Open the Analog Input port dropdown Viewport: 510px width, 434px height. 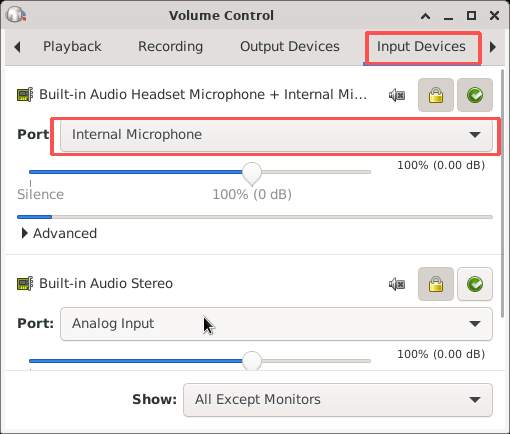click(x=276, y=324)
